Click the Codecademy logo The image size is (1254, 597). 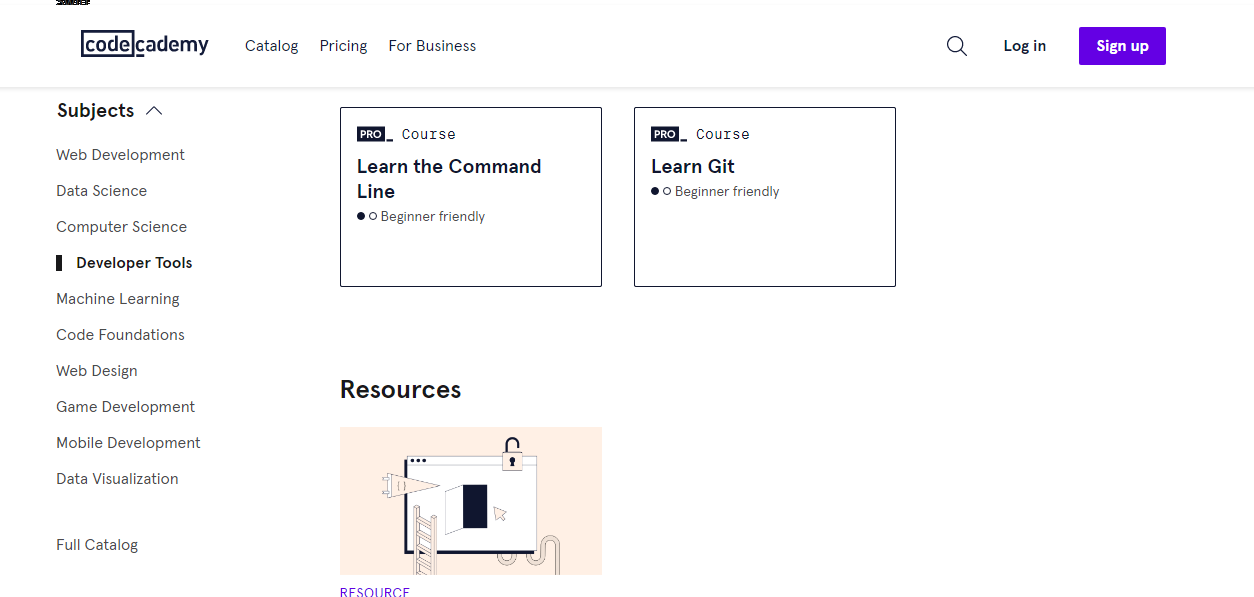tap(145, 44)
